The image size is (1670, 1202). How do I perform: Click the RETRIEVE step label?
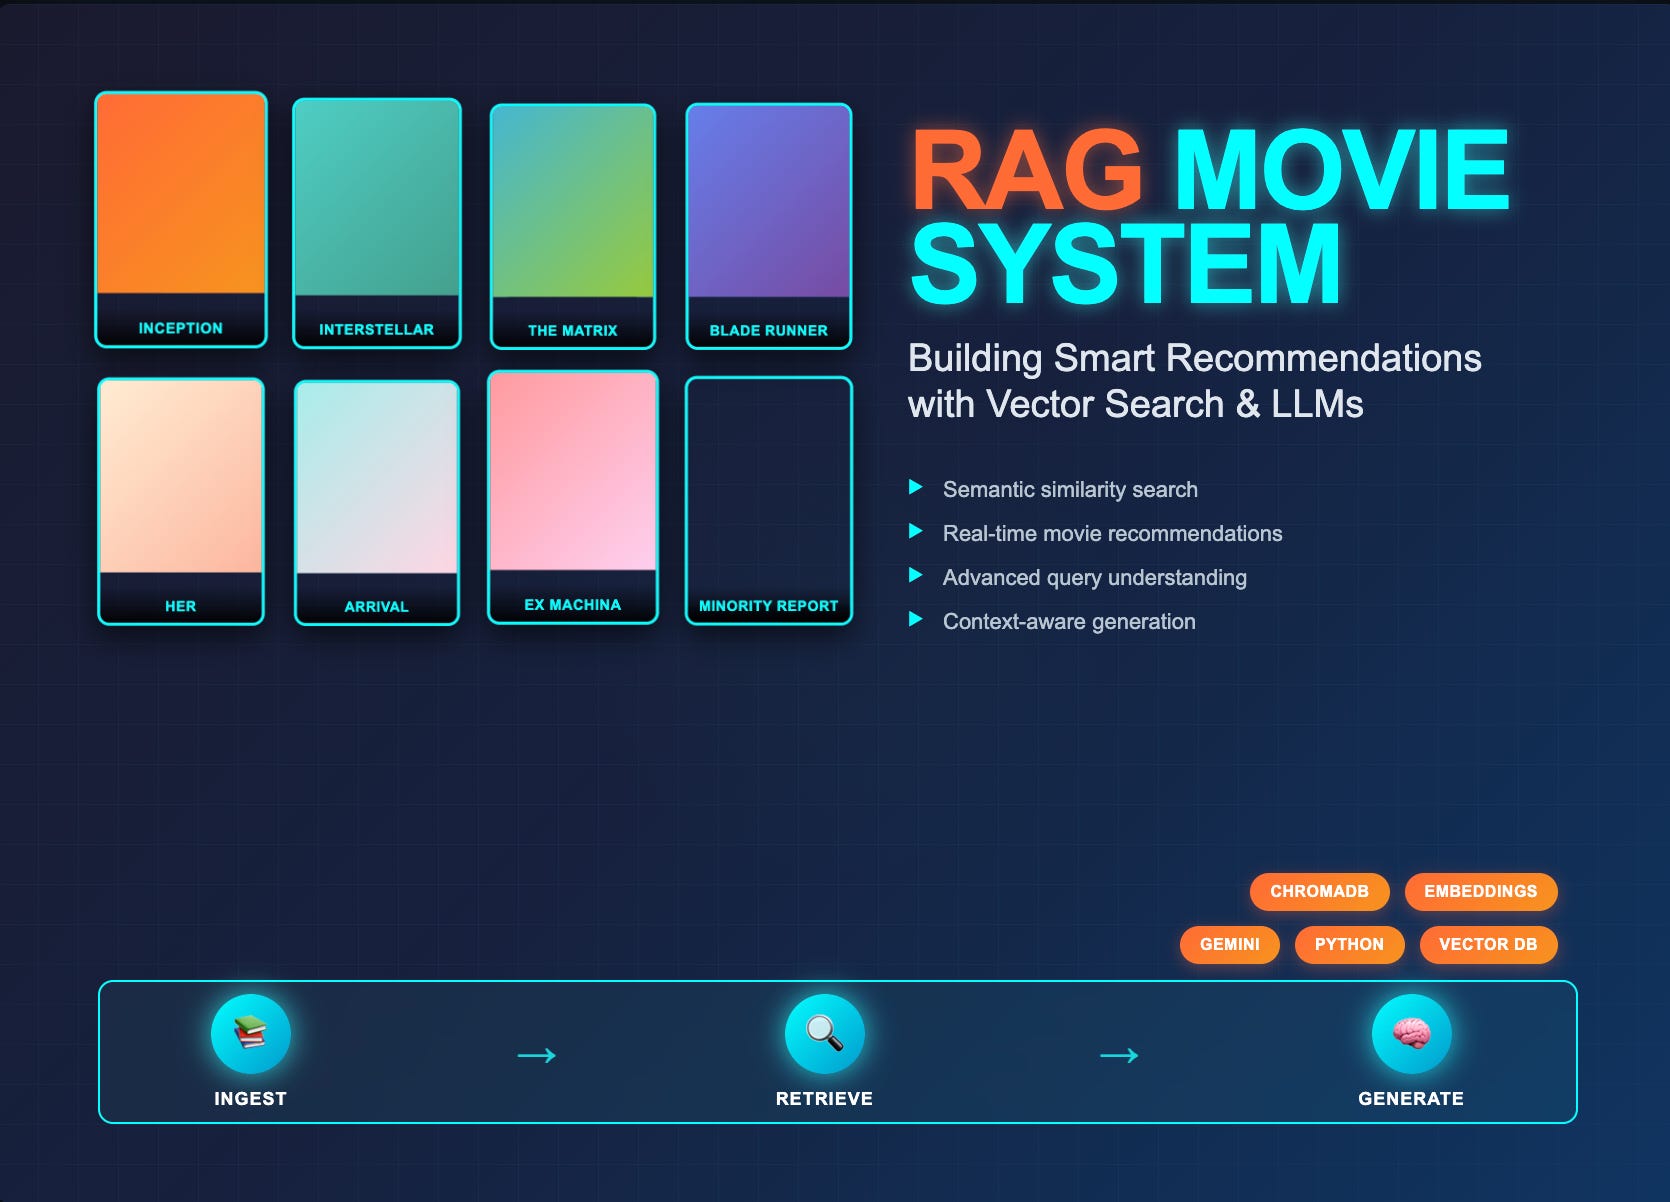(825, 1098)
